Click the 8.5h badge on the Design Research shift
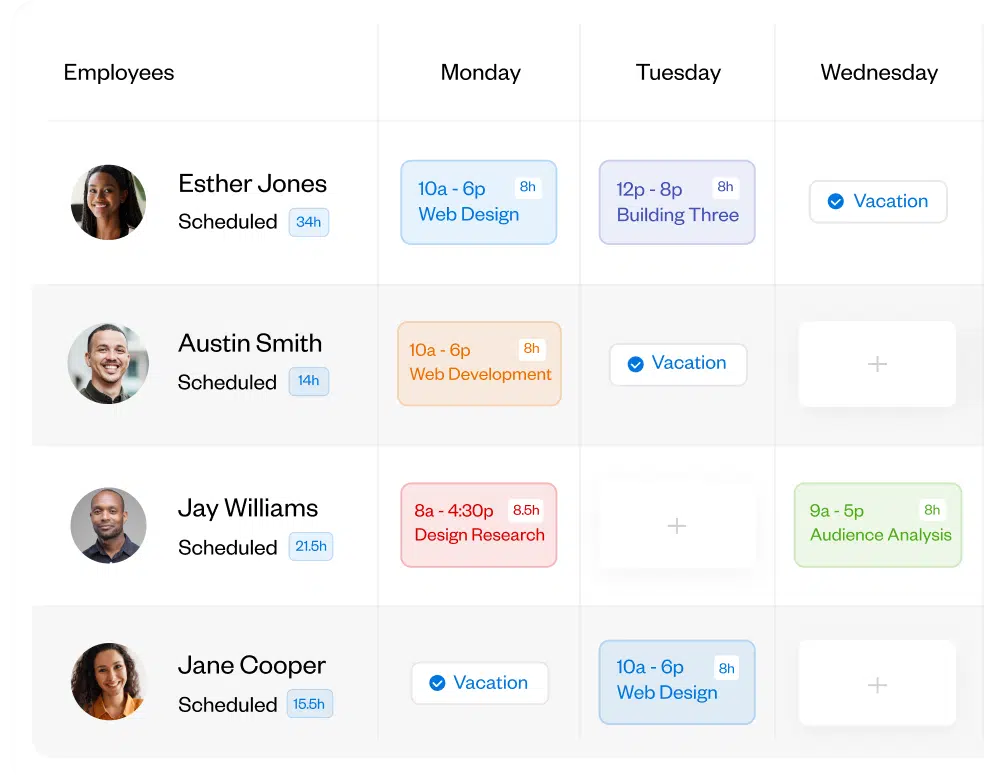 pyautogui.click(x=527, y=510)
